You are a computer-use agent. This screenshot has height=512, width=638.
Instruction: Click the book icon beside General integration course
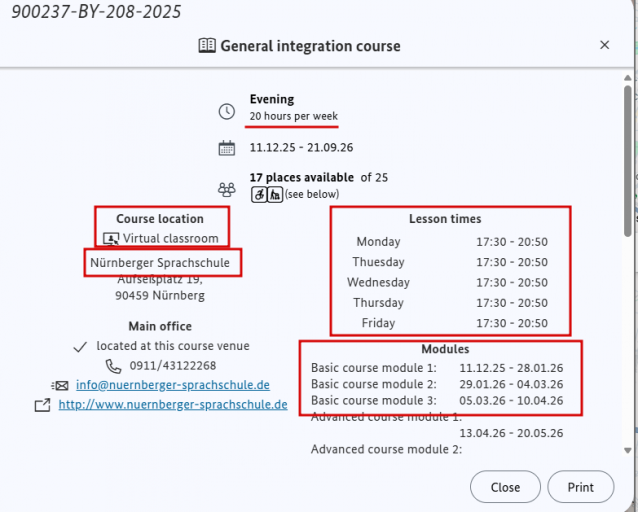(x=207, y=46)
